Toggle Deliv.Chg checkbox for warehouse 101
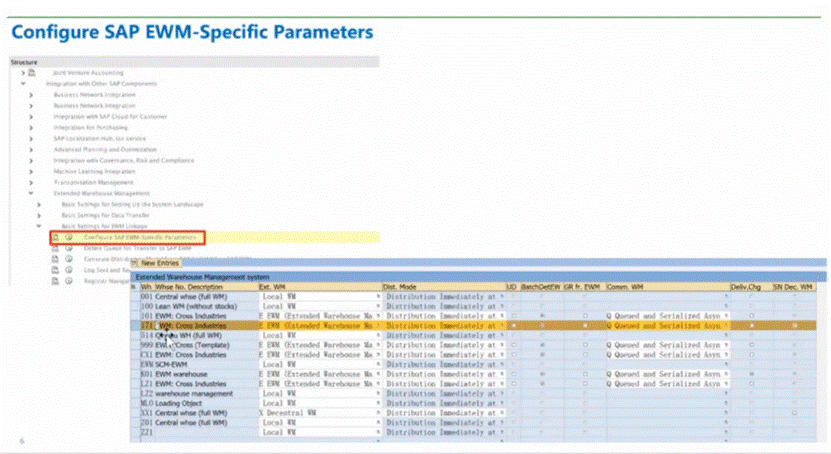 click(752, 316)
